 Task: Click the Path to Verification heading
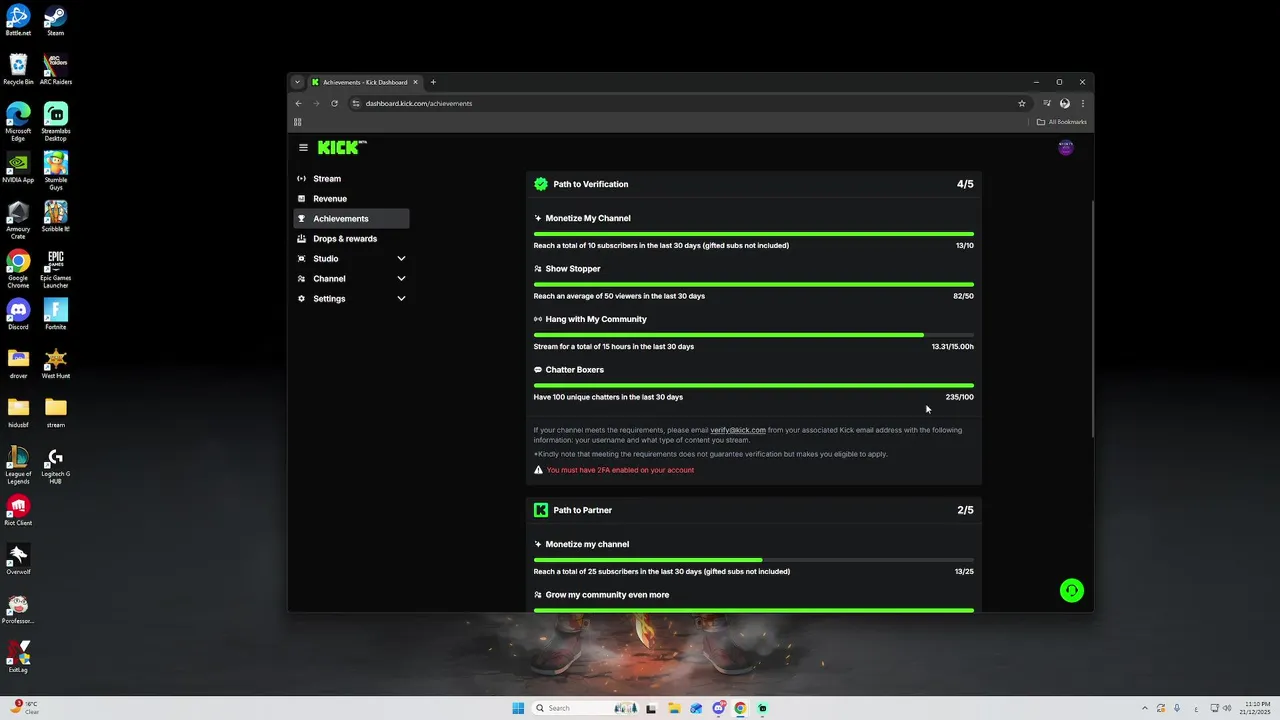(591, 184)
